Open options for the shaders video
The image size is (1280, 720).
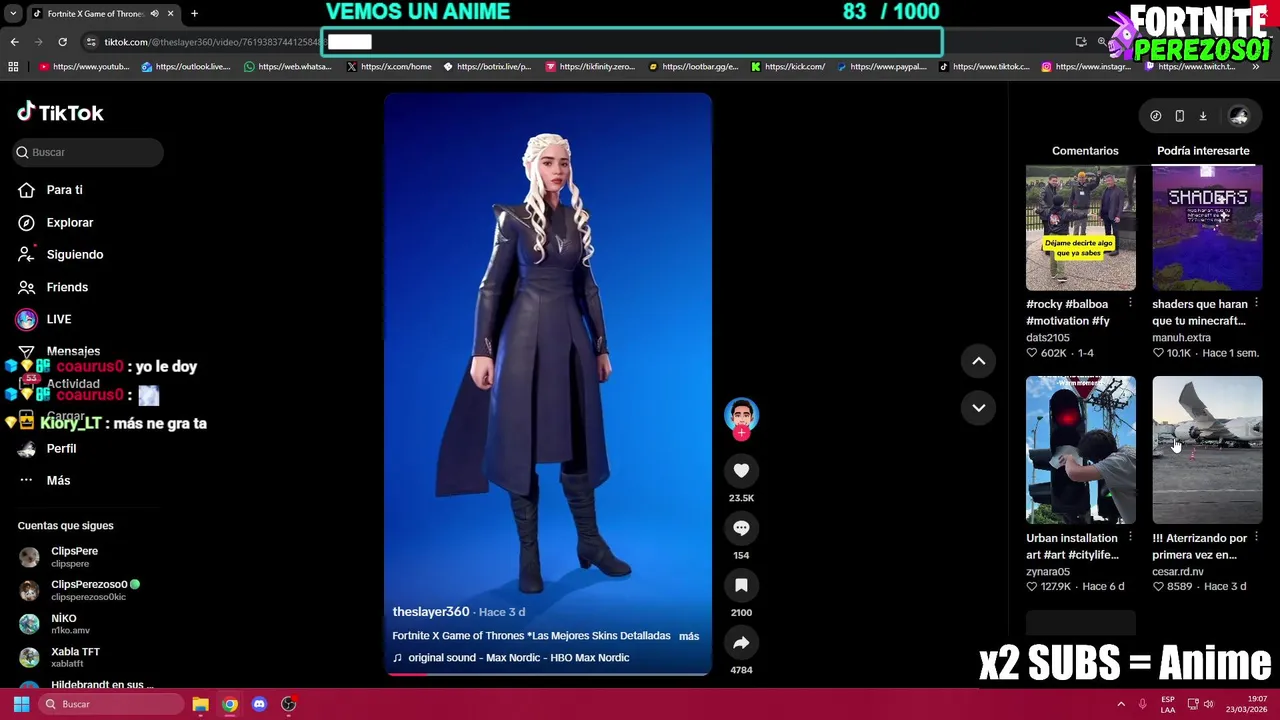1256,303
